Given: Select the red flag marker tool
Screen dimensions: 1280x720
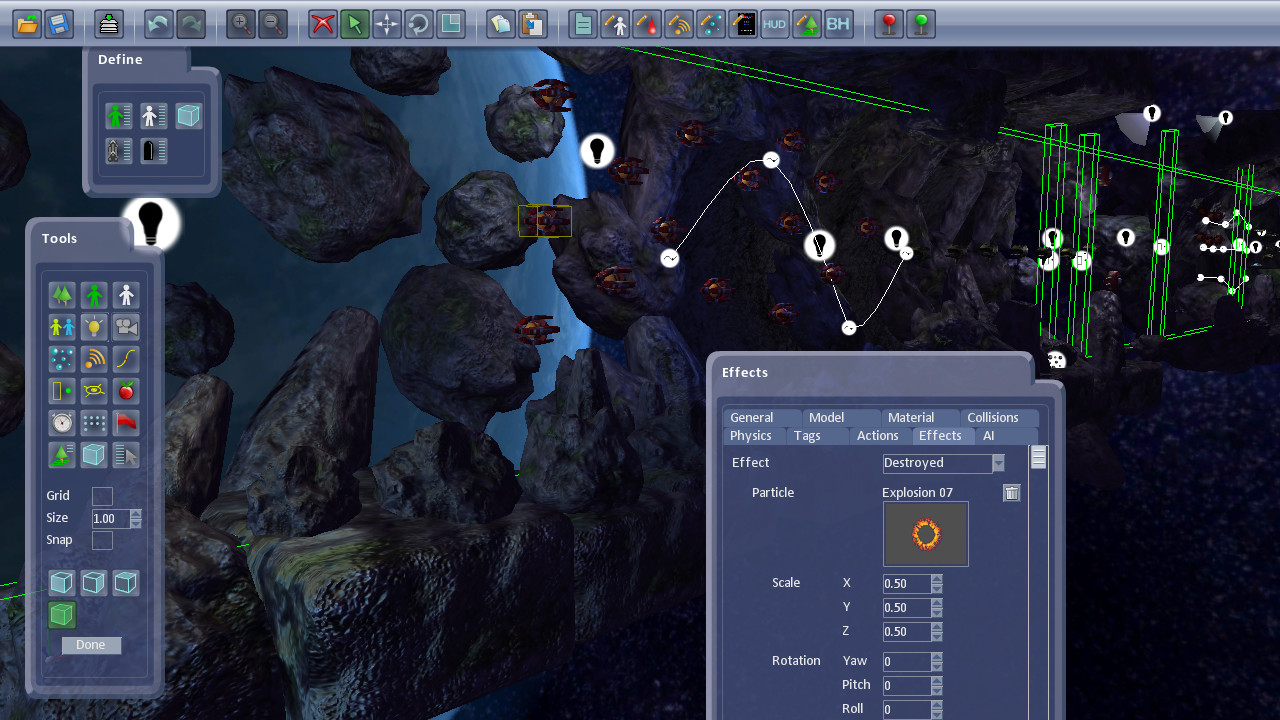Looking at the screenshot, I should pos(125,422).
